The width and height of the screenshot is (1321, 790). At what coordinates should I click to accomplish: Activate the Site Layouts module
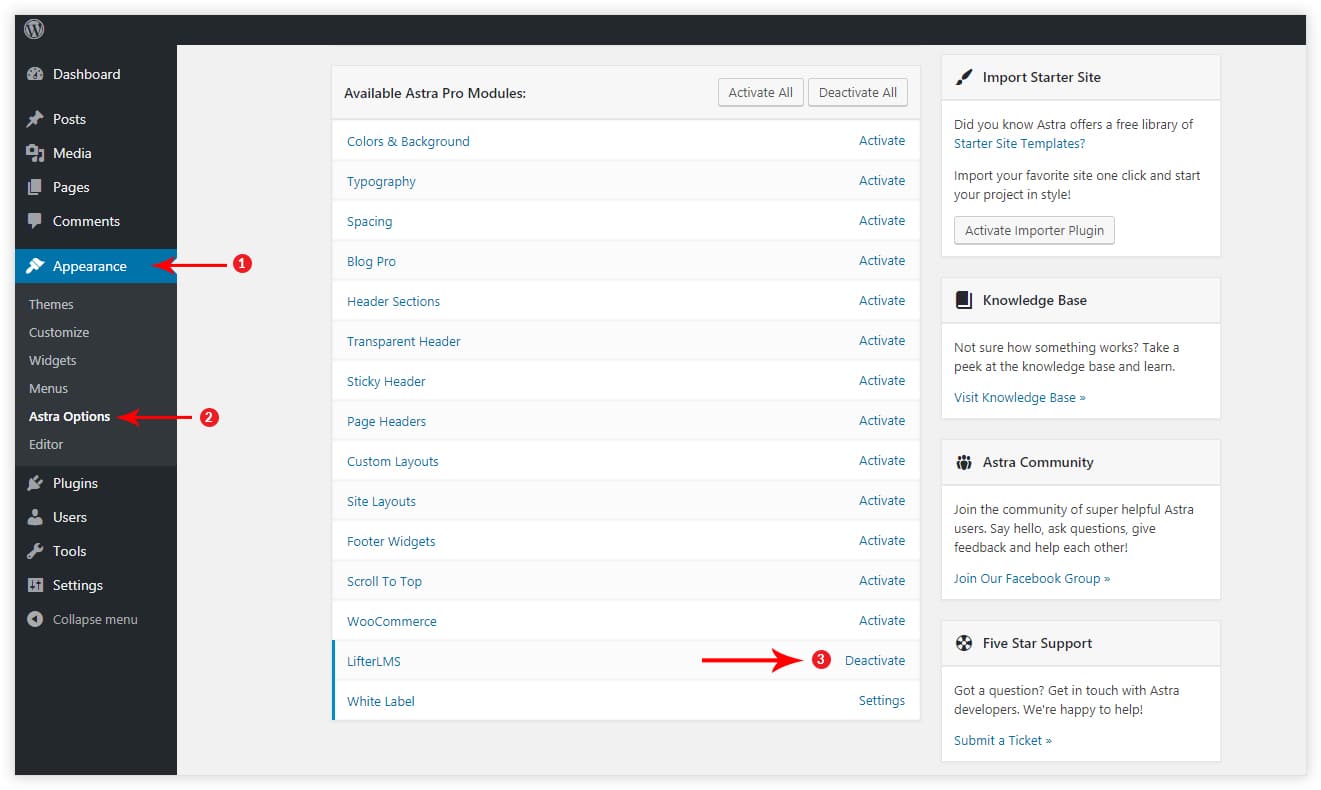[882, 501]
